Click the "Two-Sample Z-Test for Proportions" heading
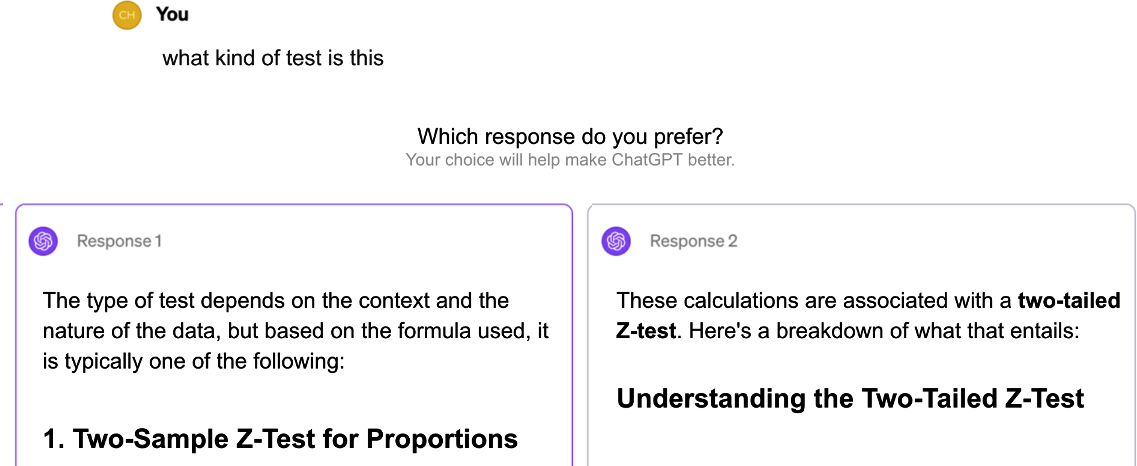The width and height of the screenshot is (1137, 466). pyautogui.click(x=280, y=438)
